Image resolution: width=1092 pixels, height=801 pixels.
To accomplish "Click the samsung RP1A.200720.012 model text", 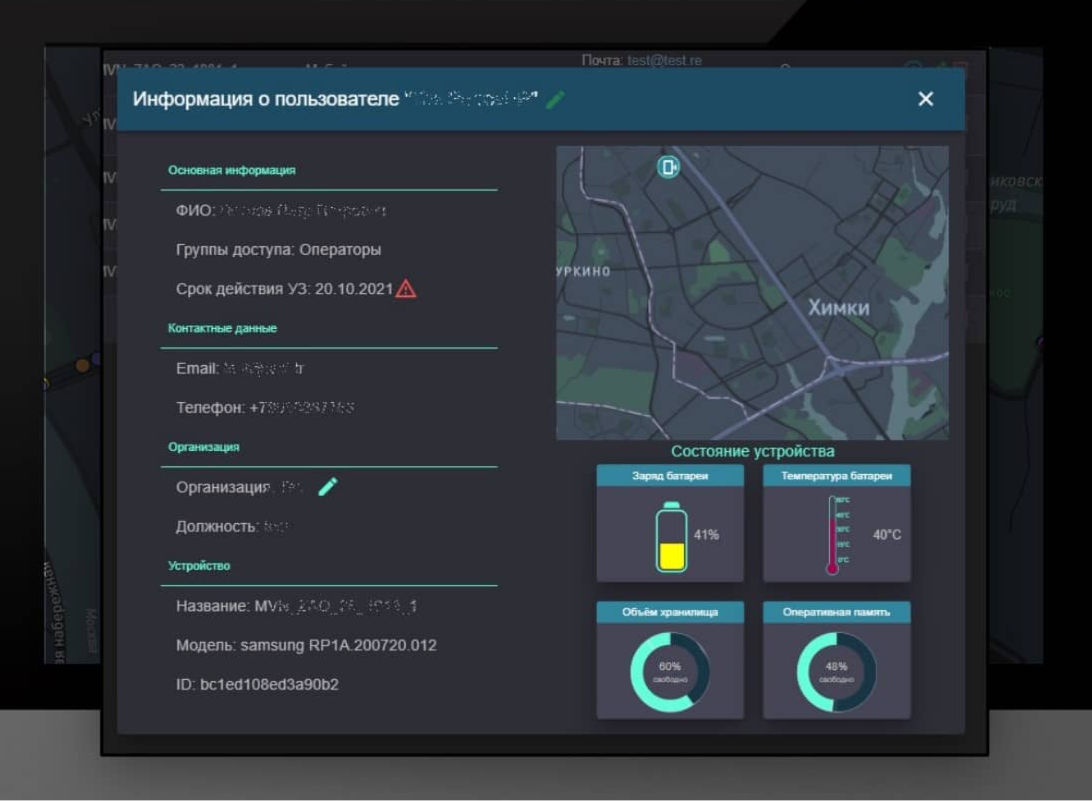I will 338,645.
